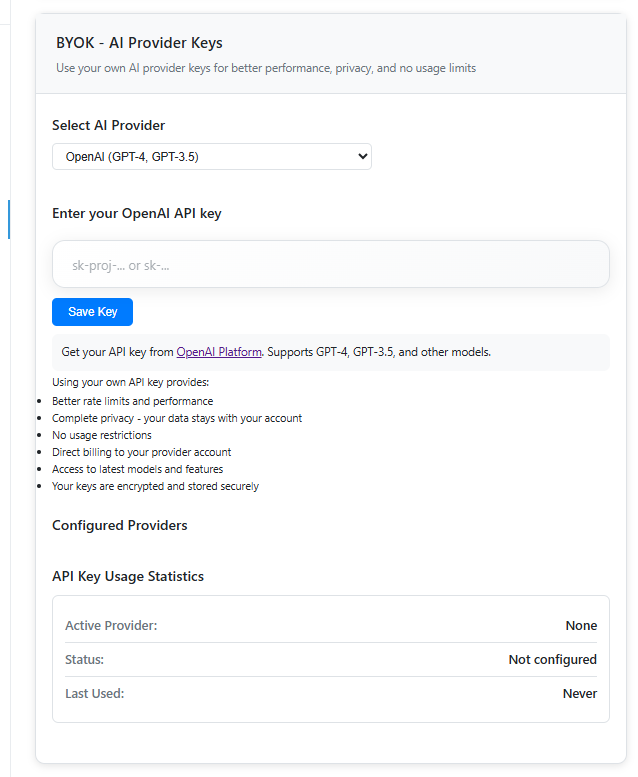Click the 'Using your own API key provides' text

(x=130, y=382)
